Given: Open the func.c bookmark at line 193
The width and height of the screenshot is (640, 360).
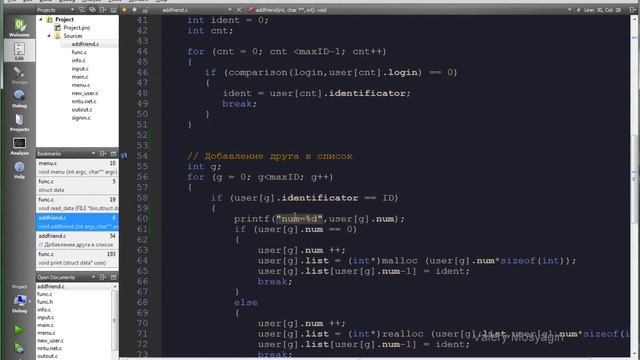Looking at the screenshot, I should (77, 258).
